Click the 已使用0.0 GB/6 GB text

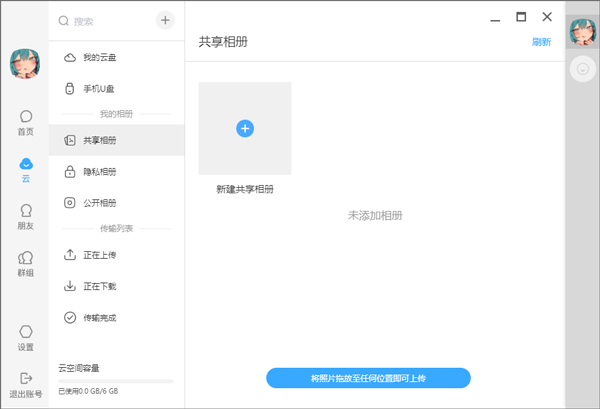(88, 391)
